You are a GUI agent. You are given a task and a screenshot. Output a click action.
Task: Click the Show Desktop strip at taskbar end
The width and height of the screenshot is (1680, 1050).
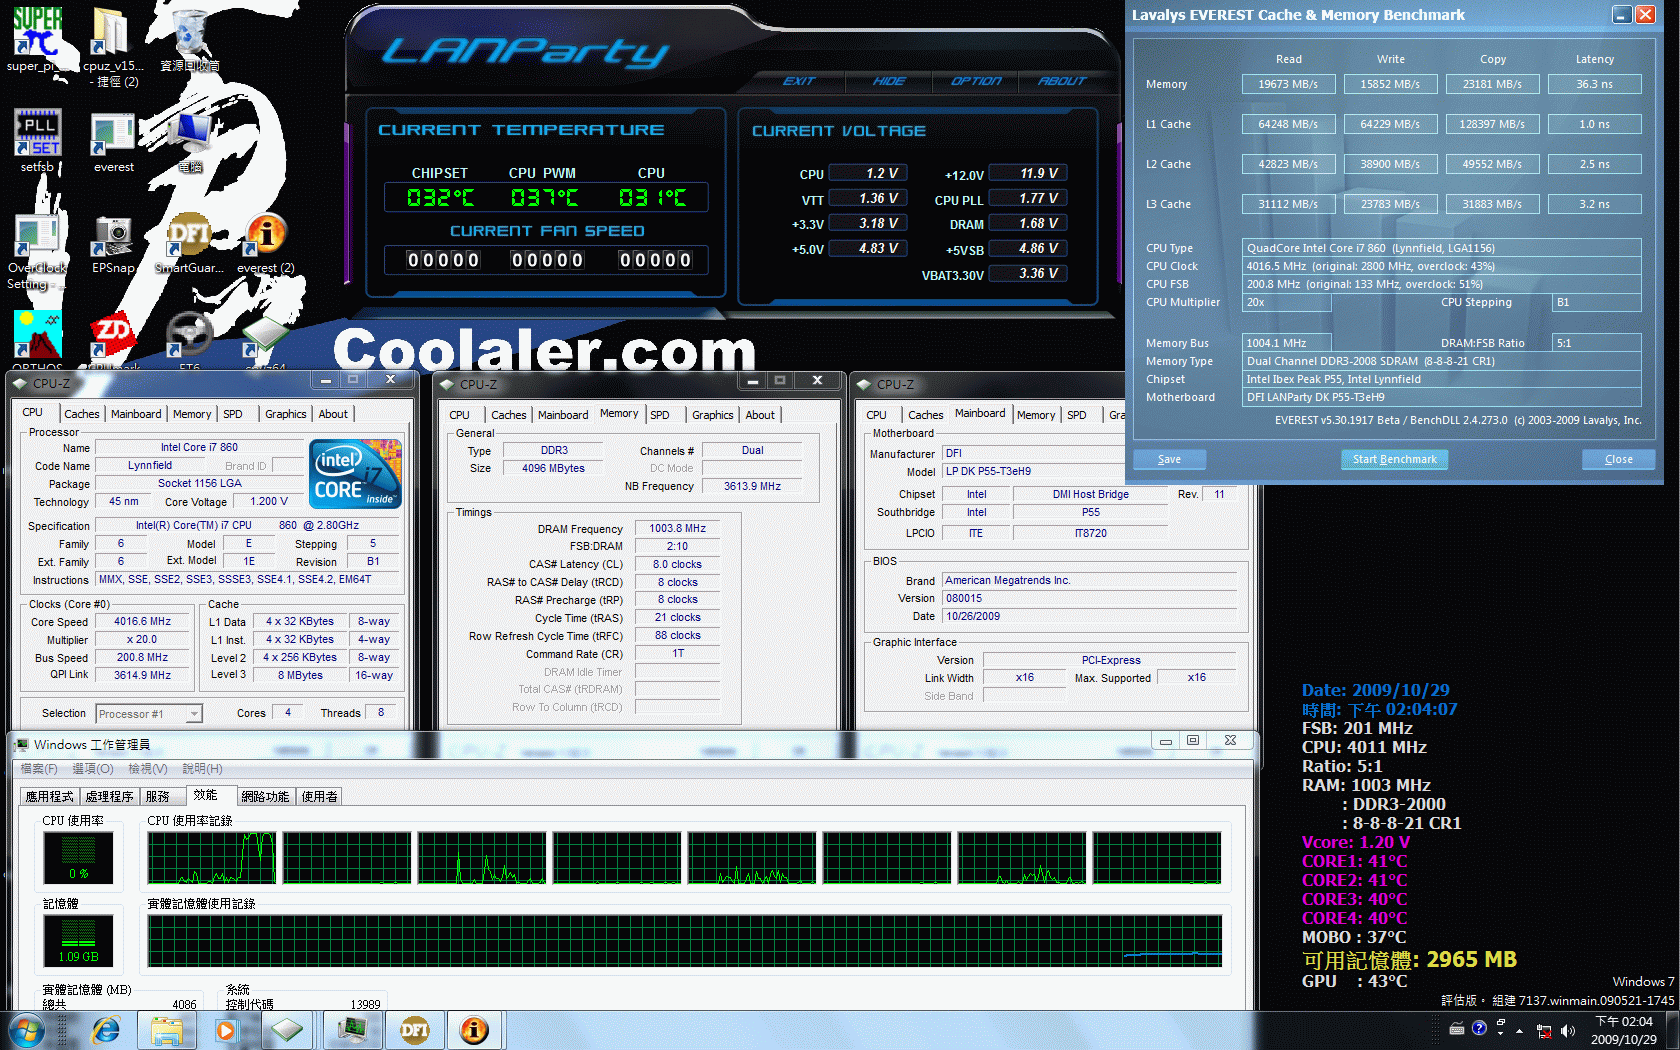[1673, 1031]
